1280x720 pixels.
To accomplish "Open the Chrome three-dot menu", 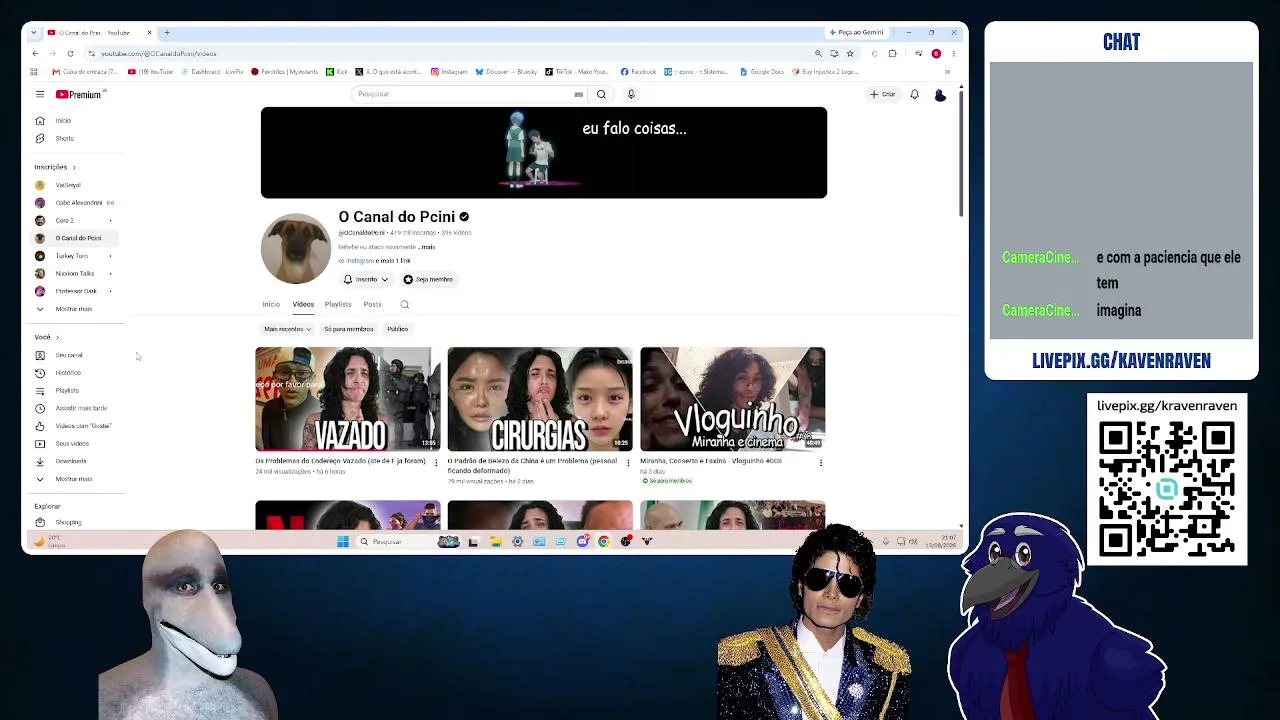I will [x=953, y=53].
